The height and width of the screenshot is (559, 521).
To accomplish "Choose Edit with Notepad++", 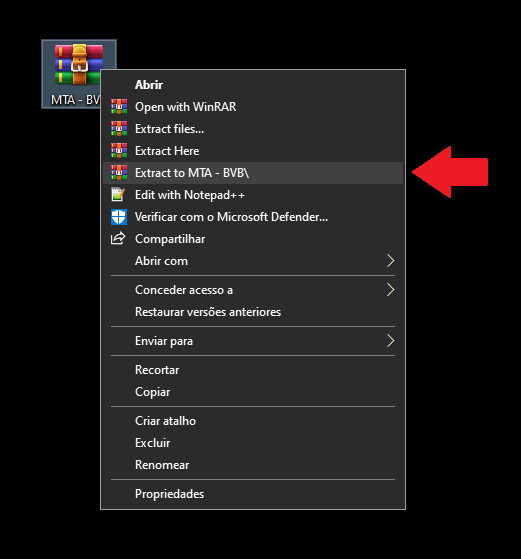I will [x=253, y=195].
